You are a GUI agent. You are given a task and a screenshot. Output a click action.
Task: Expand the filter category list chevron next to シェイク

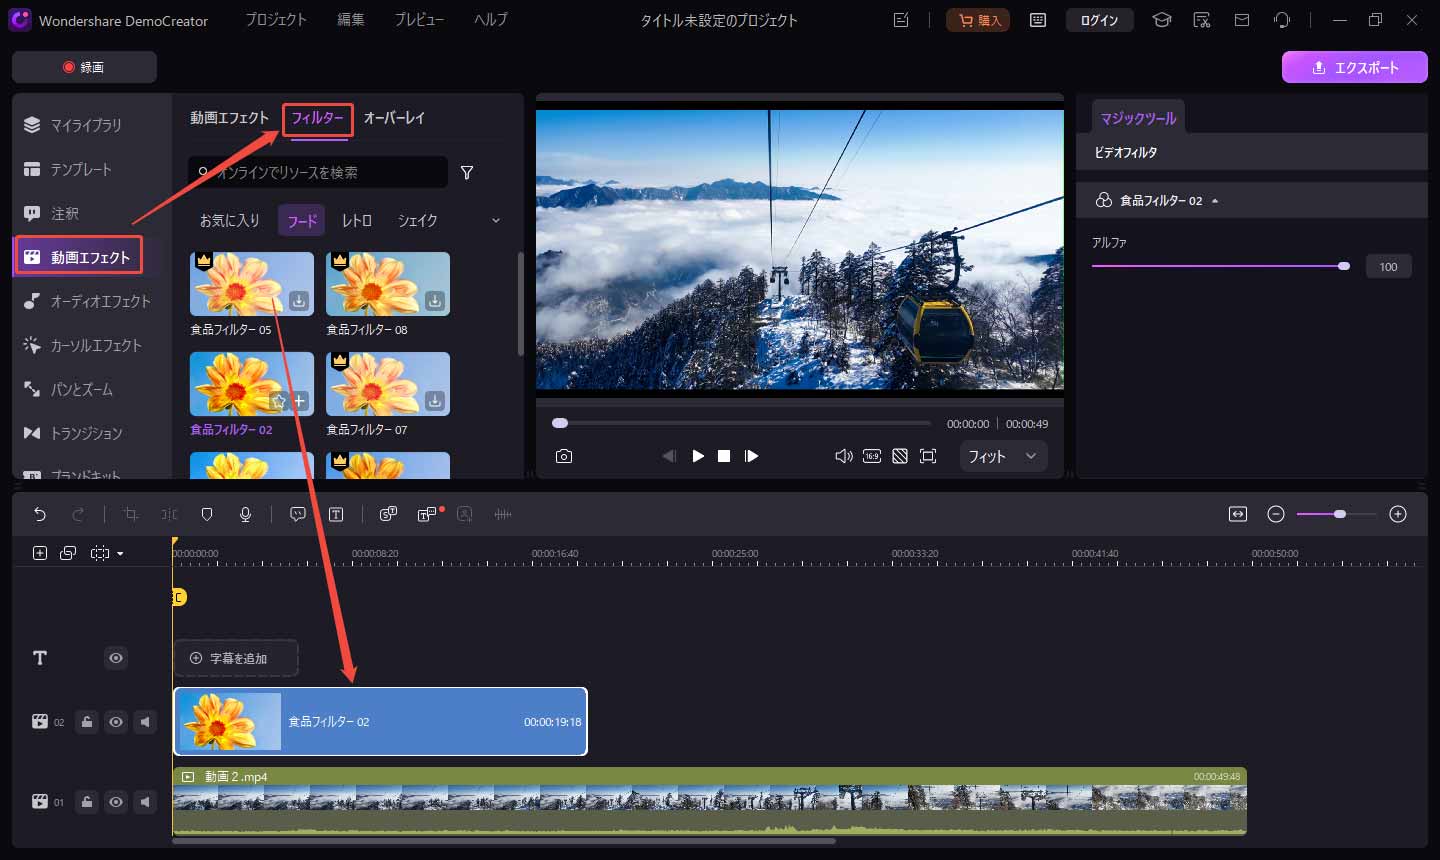tap(494, 220)
